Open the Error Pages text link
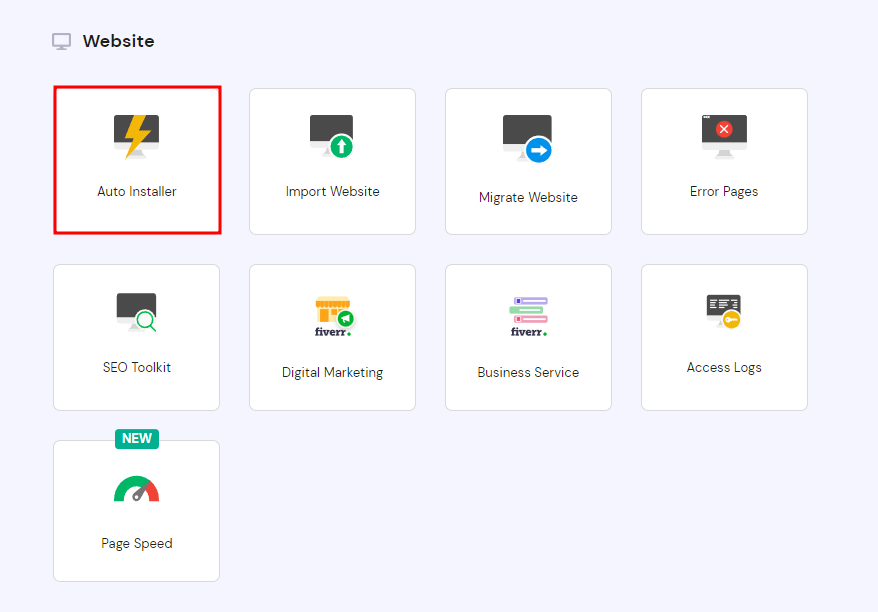 point(724,191)
